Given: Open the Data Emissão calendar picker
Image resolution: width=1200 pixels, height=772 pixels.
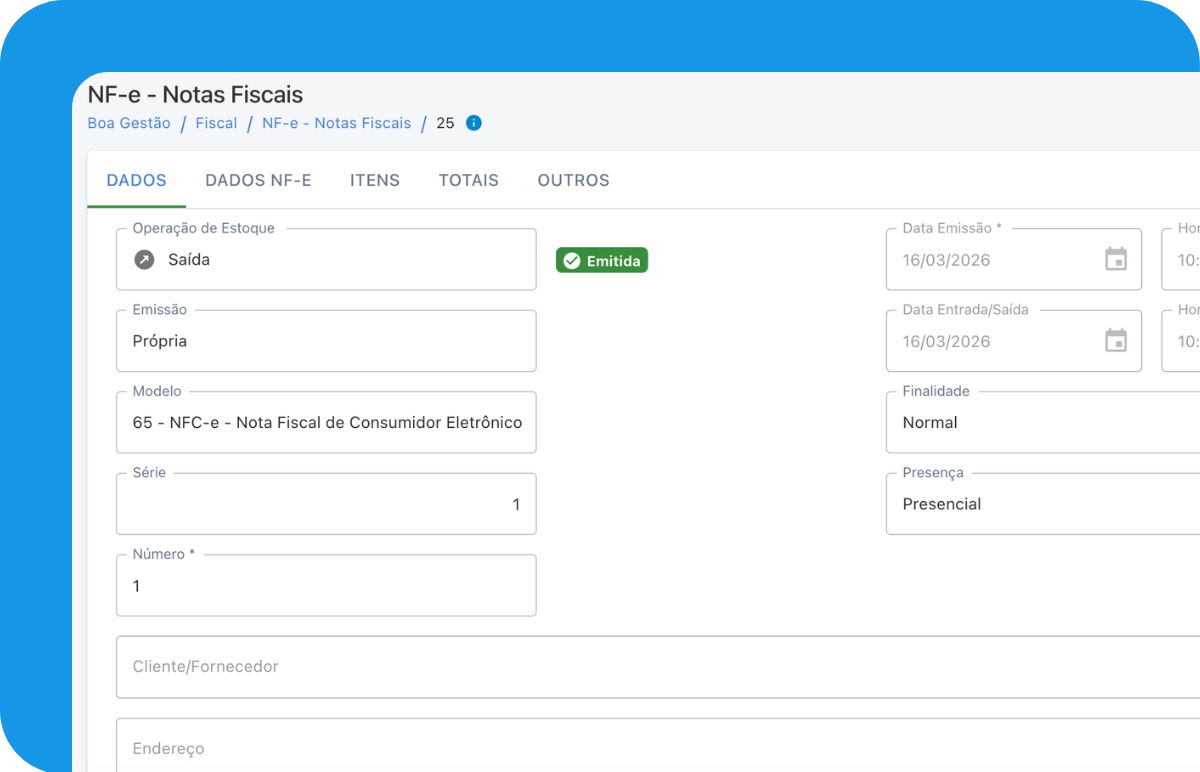Looking at the screenshot, I should (1115, 259).
